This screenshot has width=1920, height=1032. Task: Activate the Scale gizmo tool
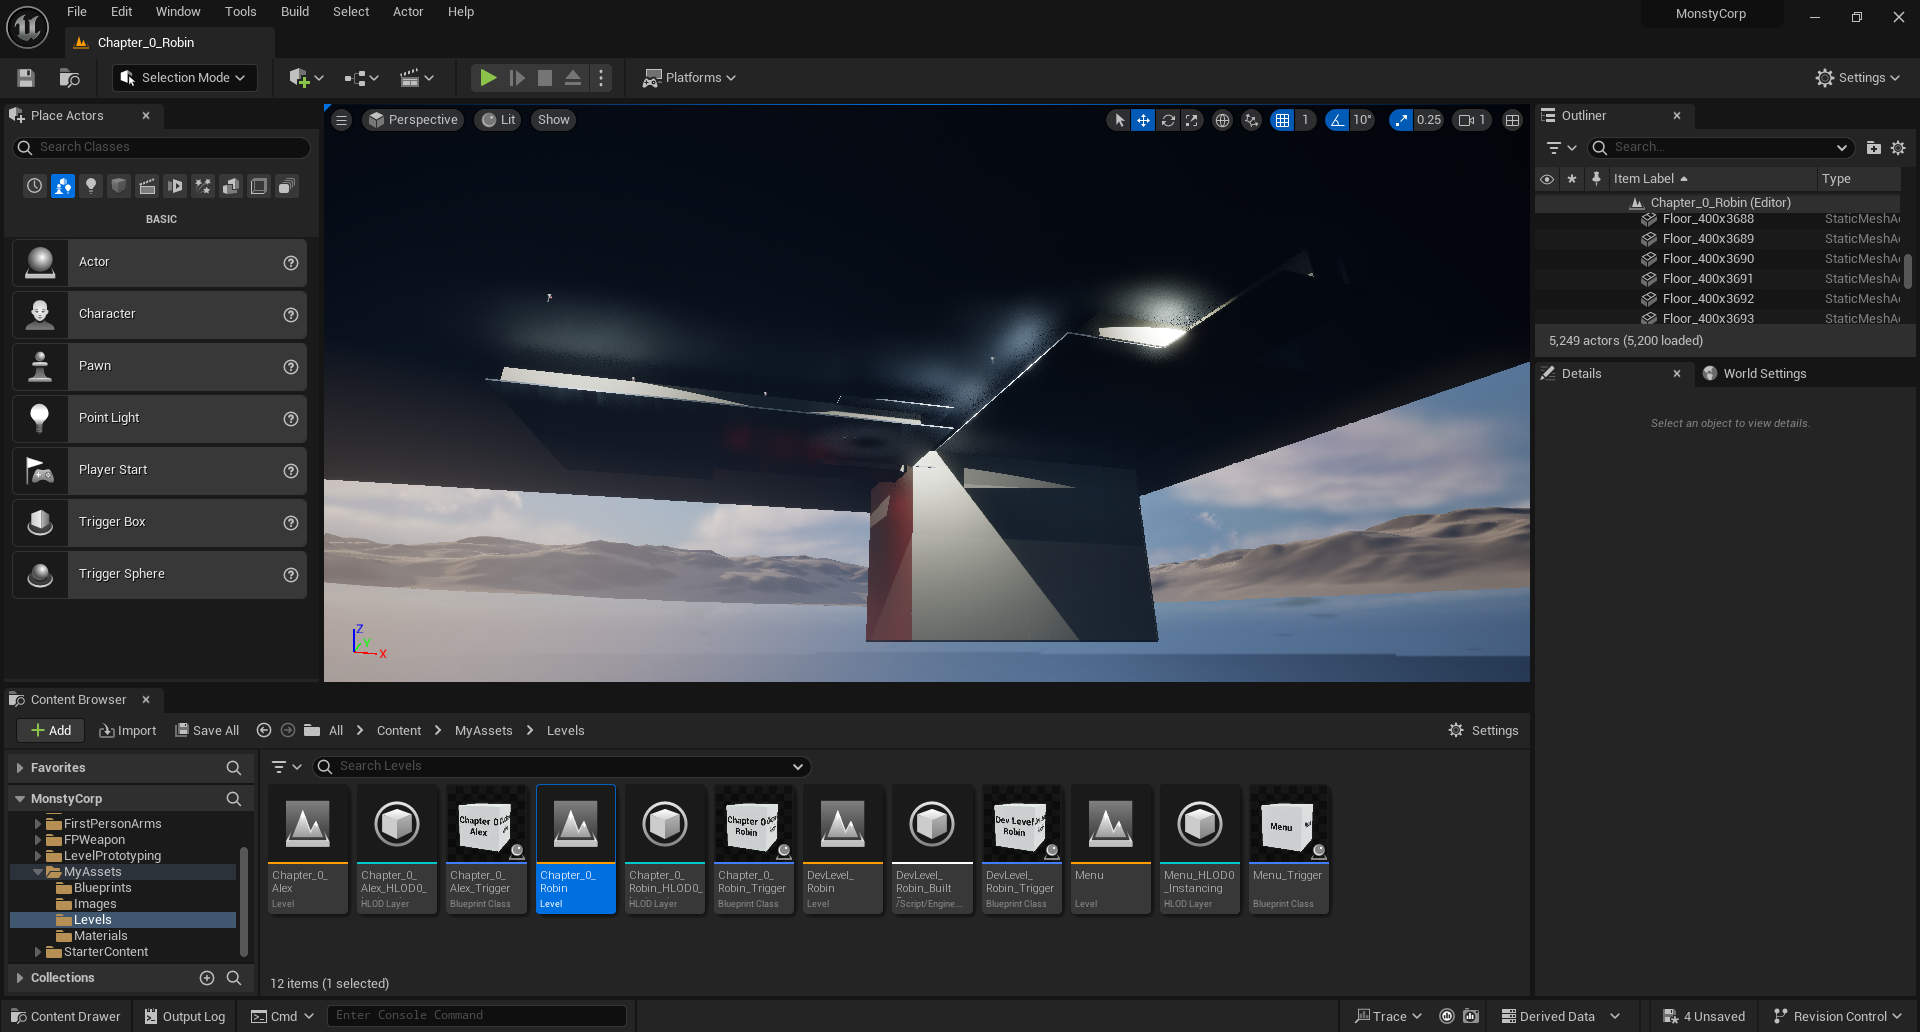coord(1192,120)
